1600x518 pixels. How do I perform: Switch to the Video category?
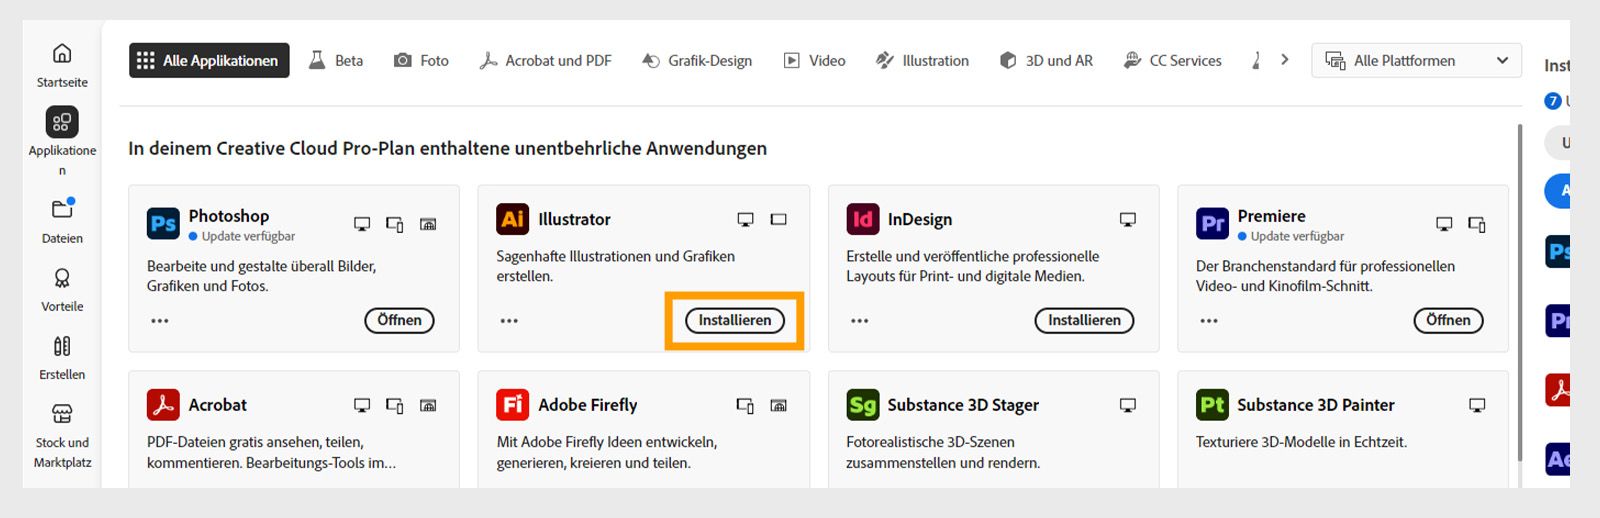pyautogui.click(x=814, y=60)
